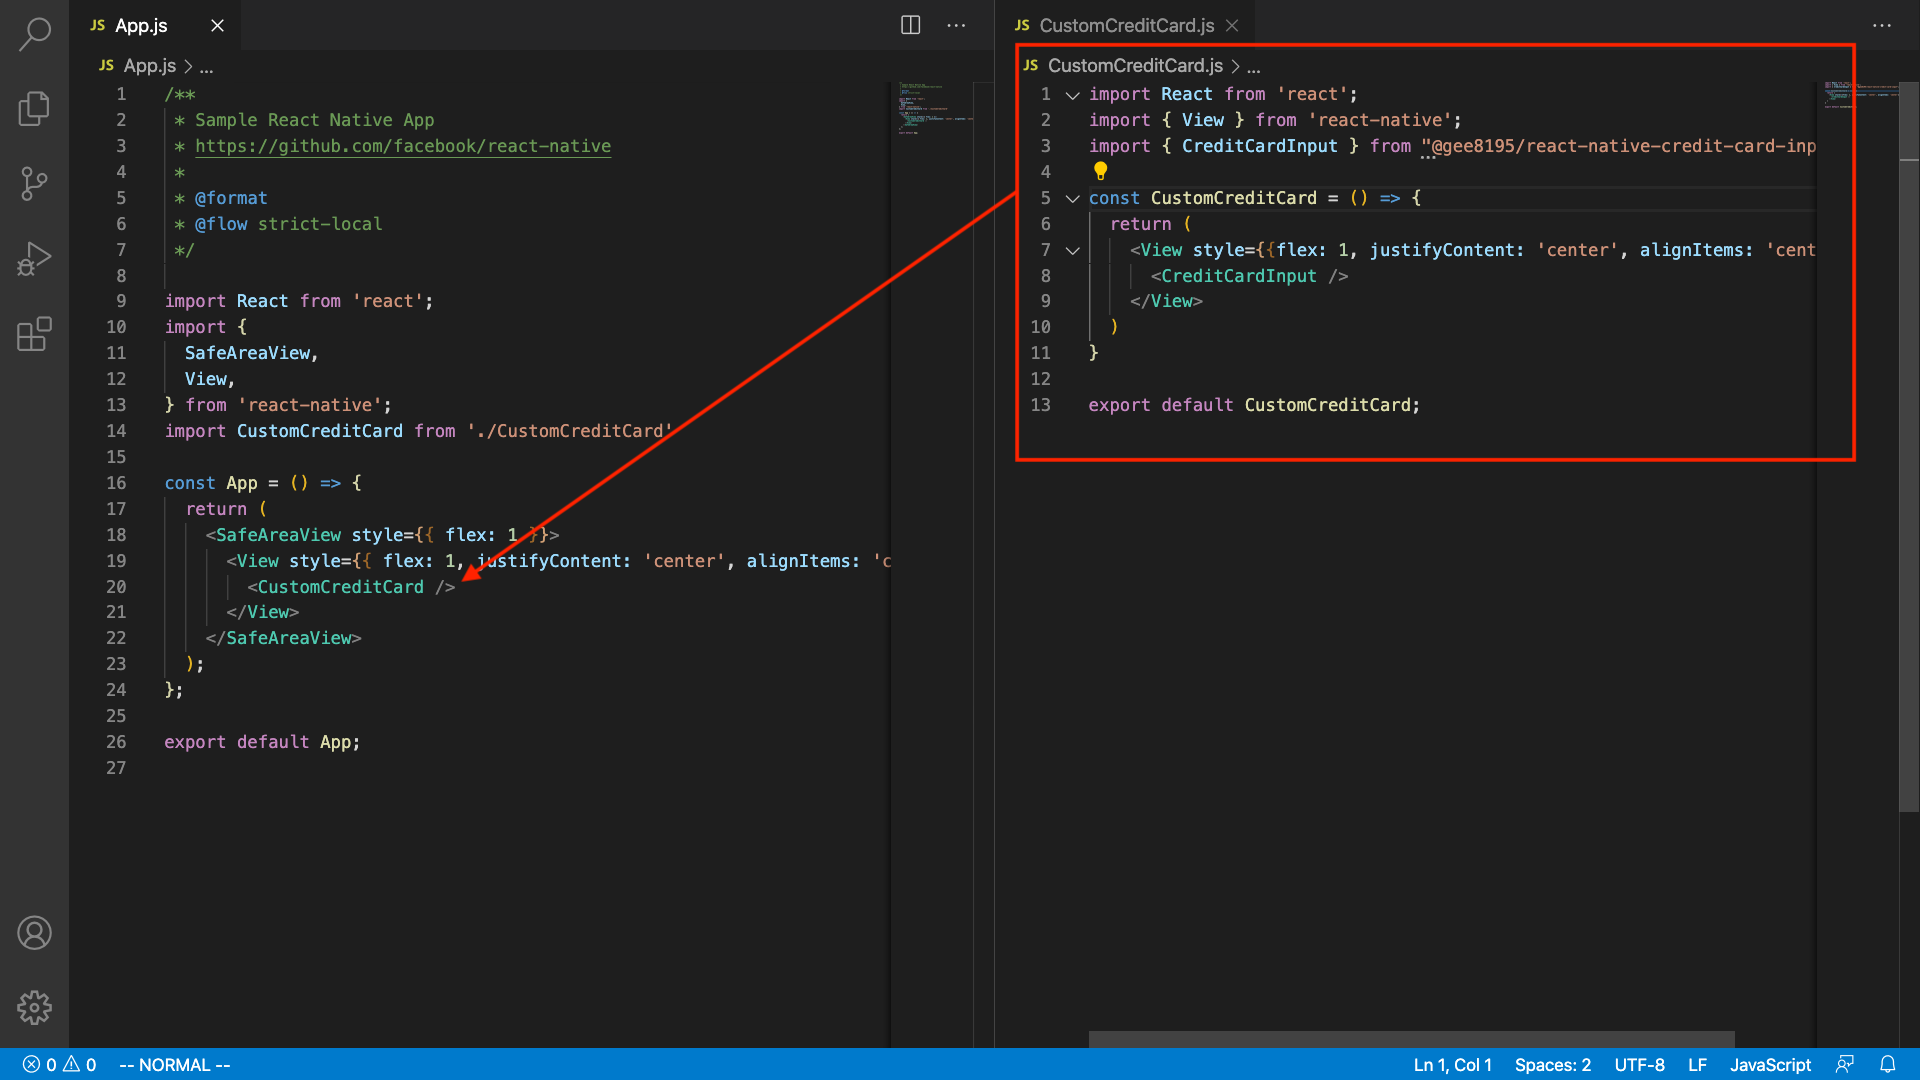Open the Run and Debug view
The height and width of the screenshot is (1080, 1920).
coord(34,259)
